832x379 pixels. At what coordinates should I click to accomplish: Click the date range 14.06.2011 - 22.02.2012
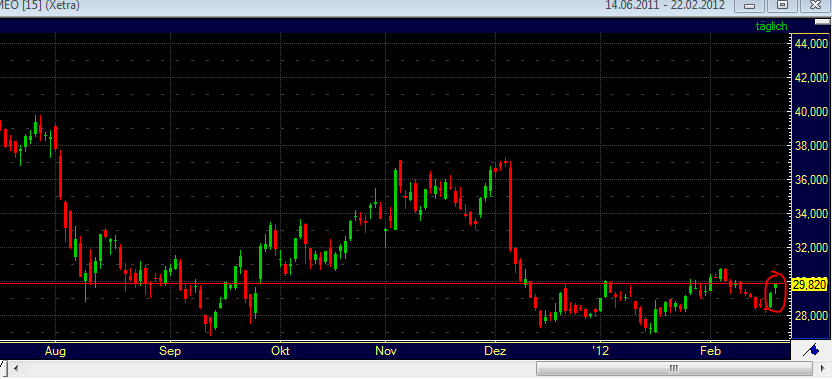665,5
